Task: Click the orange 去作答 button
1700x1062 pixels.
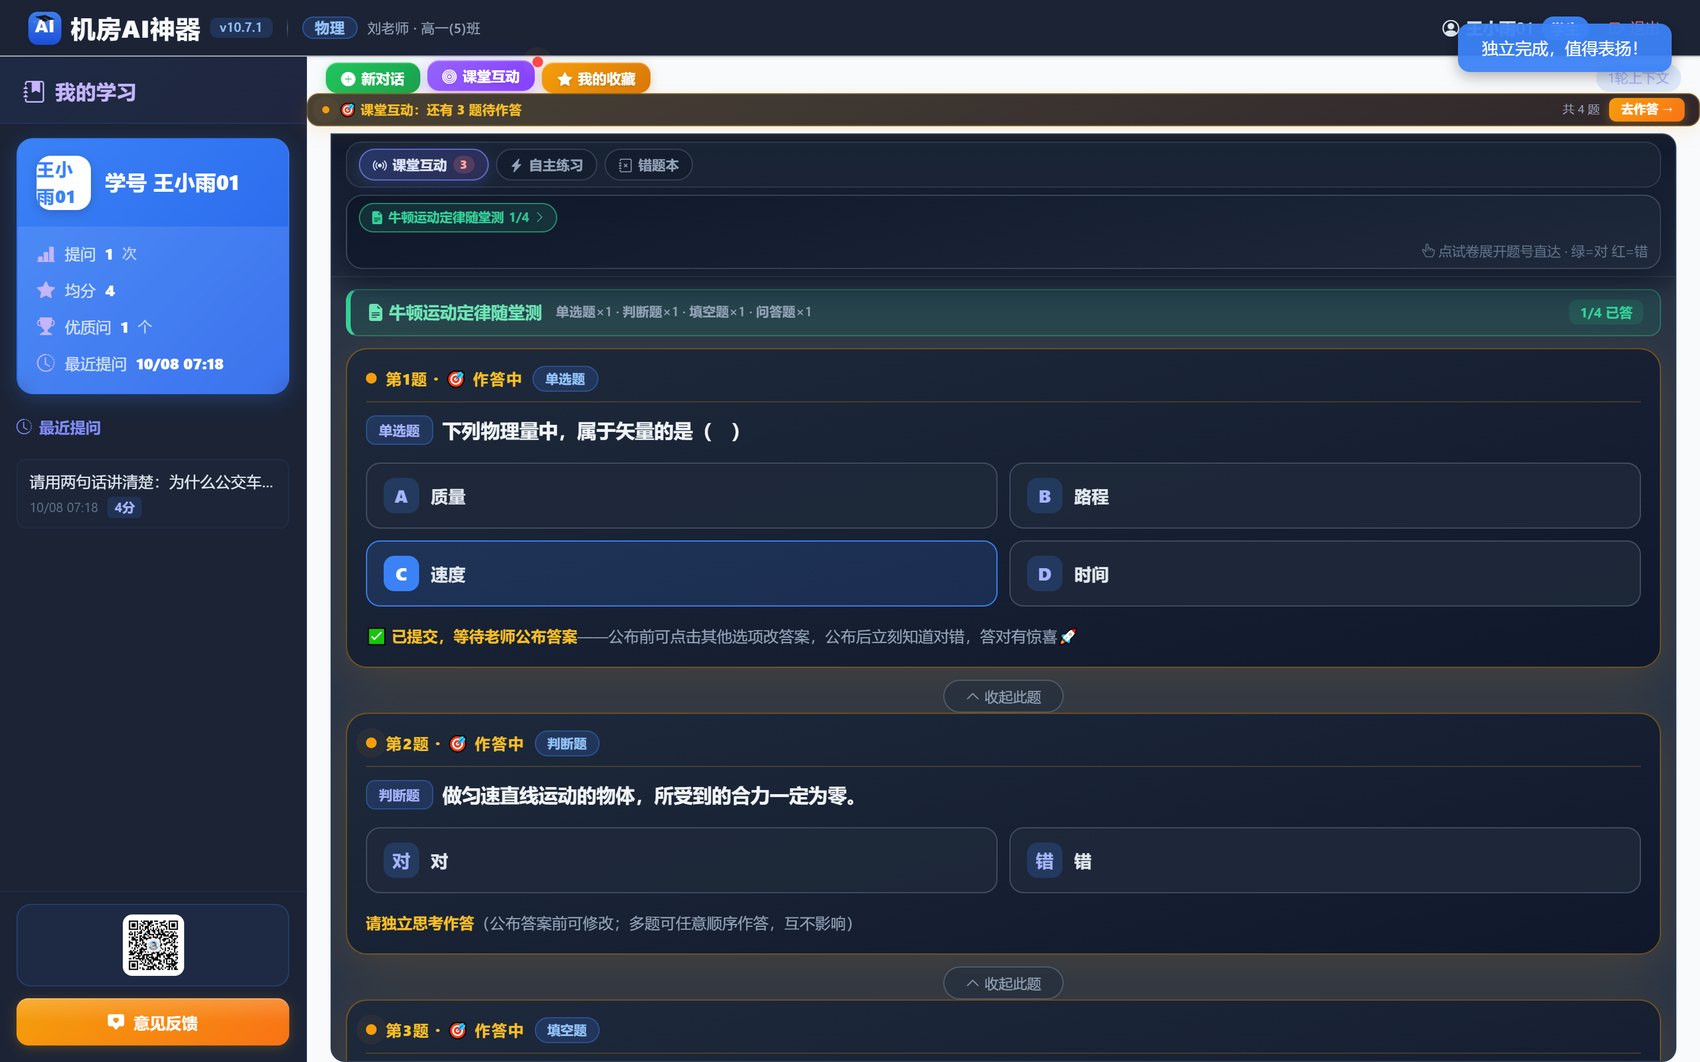Action: pos(1646,109)
